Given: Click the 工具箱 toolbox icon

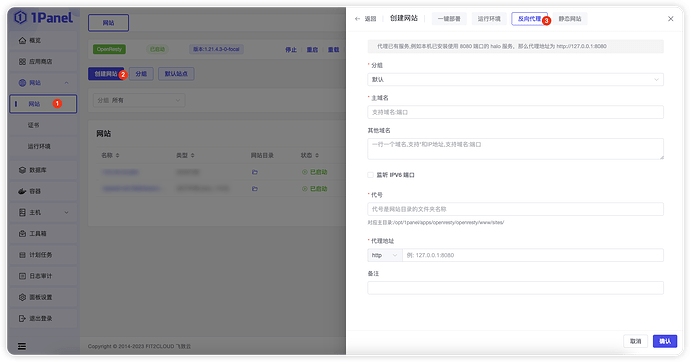Looking at the screenshot, I should click(22, 234).
